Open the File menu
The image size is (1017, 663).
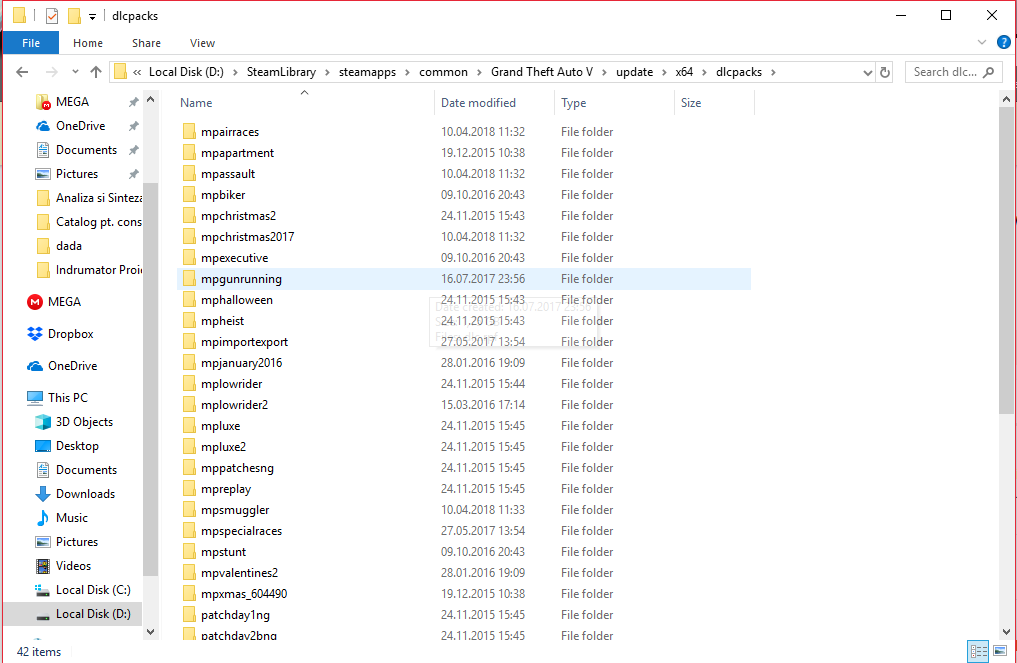[x=30, y=43]
